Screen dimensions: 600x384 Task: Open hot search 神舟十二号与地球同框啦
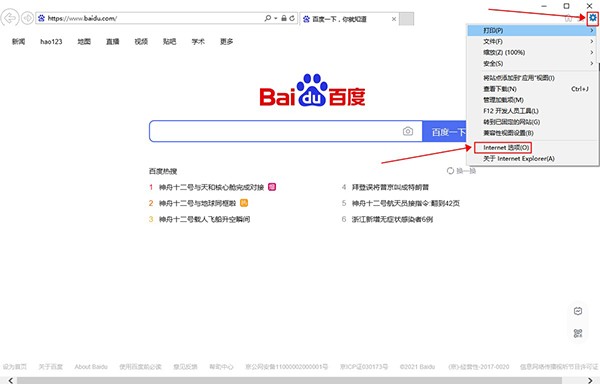tap(197, 203)
